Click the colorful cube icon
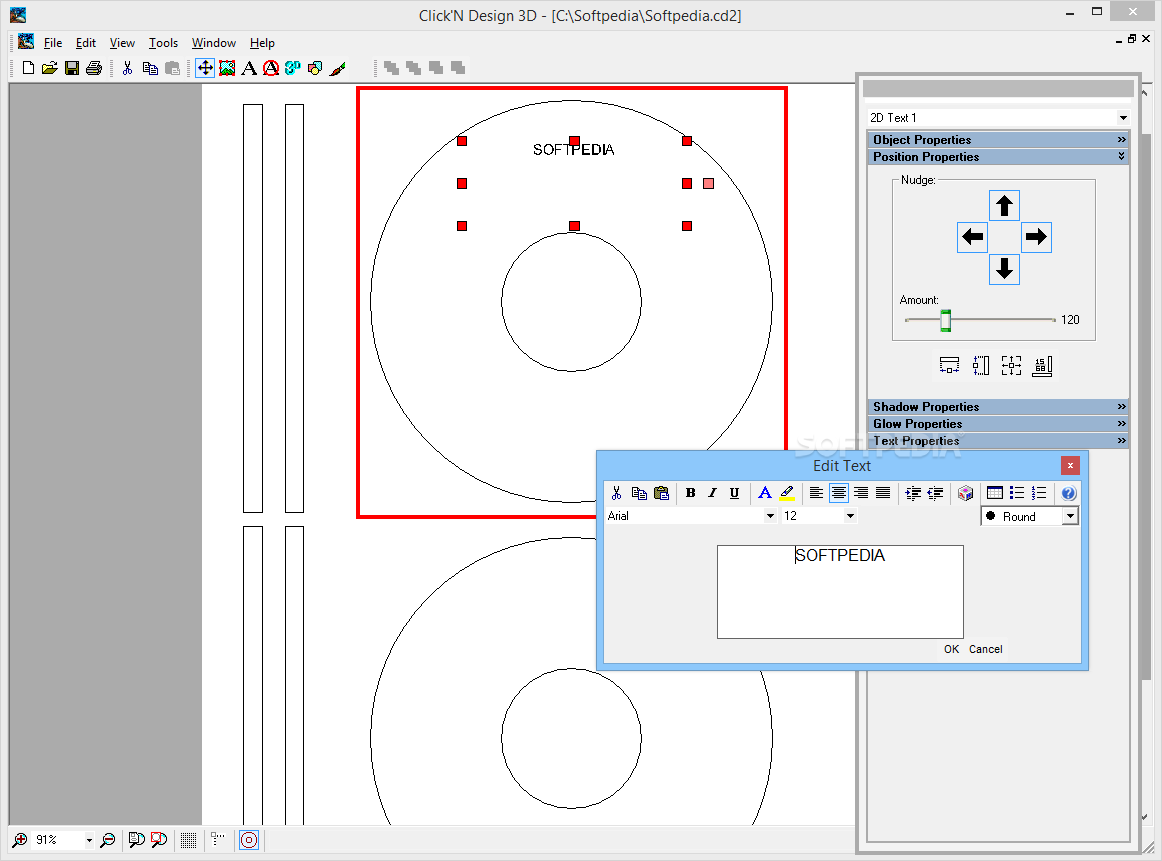 [x=965, y=493]
